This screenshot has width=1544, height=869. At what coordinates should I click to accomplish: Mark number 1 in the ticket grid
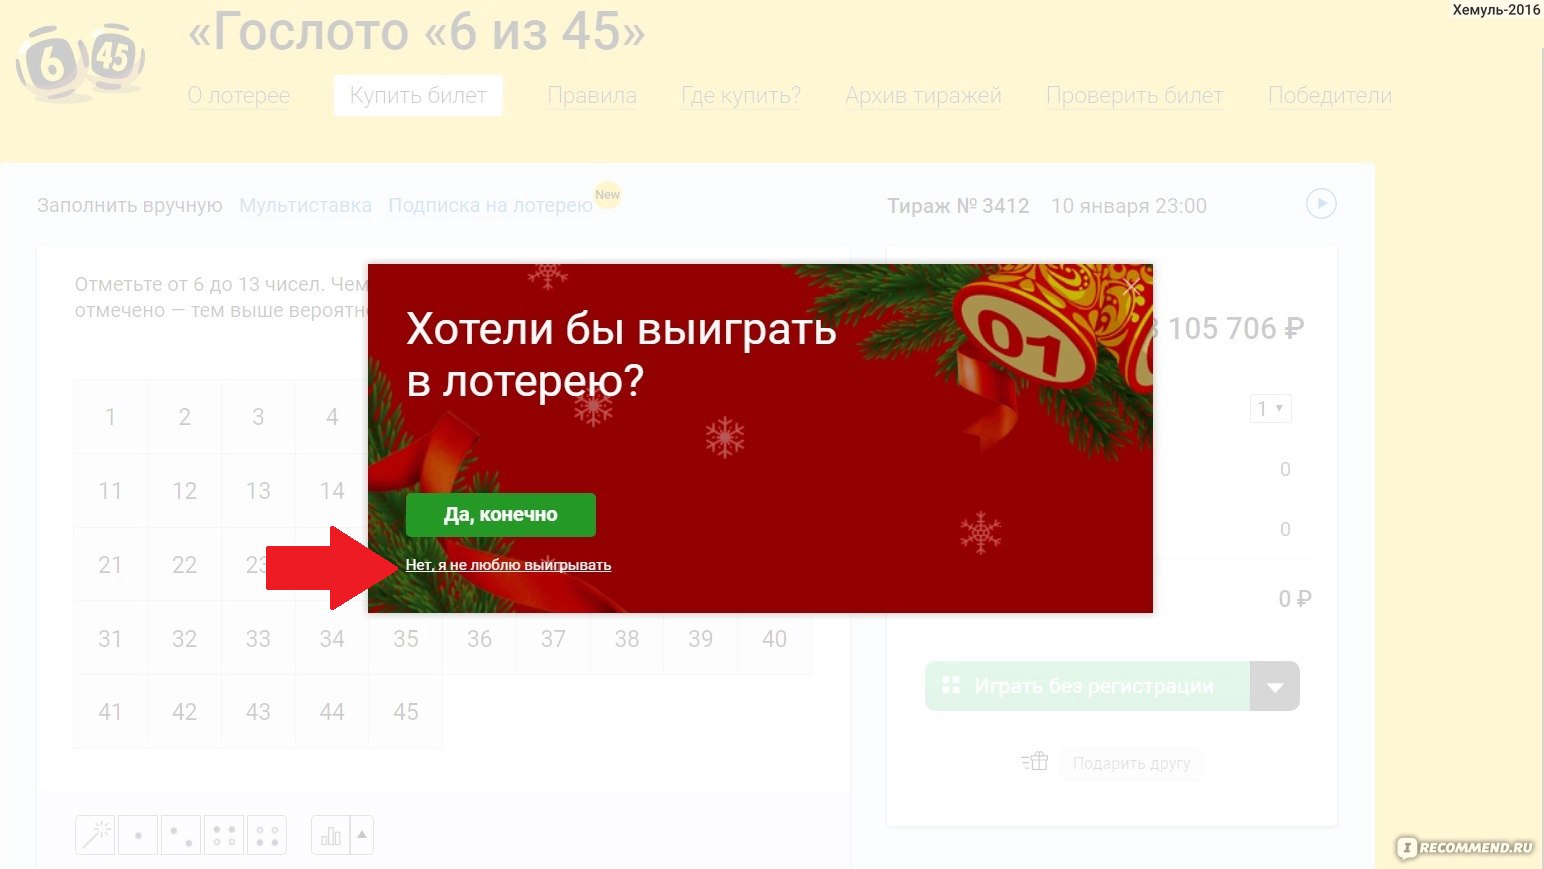[111, 417]
